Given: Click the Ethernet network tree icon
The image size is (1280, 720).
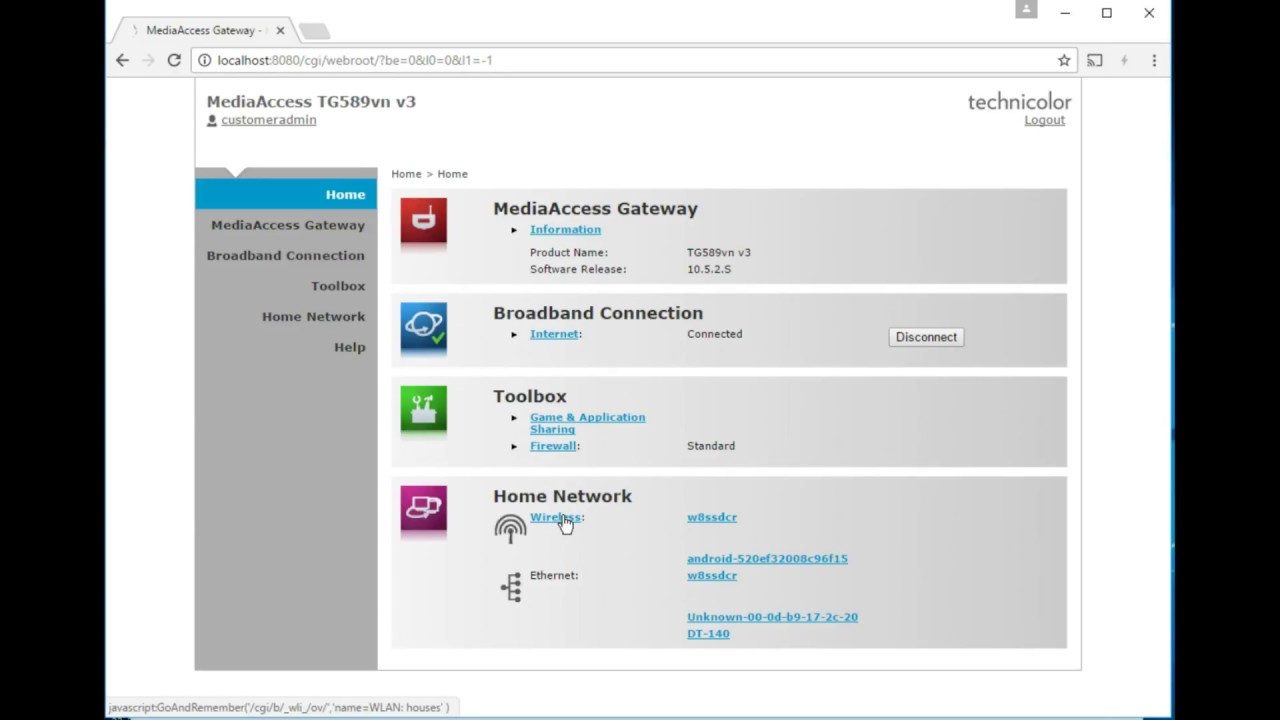Looking at the screenshot, I should (x=512, y=587).
